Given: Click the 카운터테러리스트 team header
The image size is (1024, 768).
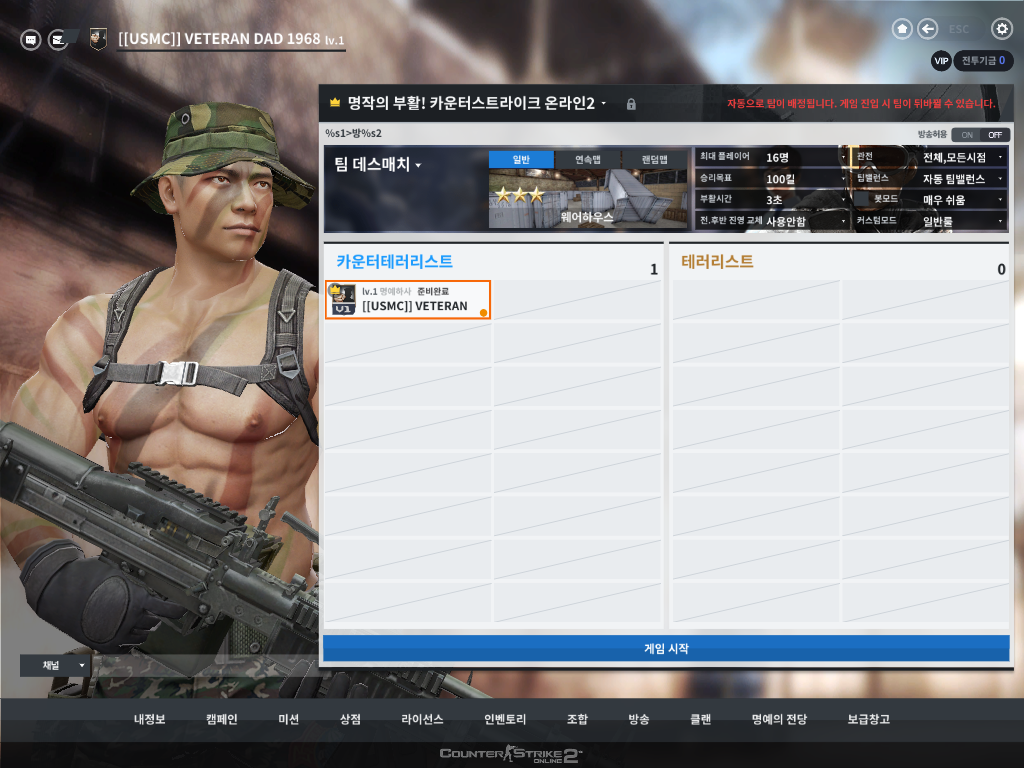Looking at the screenshot, I should [394, 262].
